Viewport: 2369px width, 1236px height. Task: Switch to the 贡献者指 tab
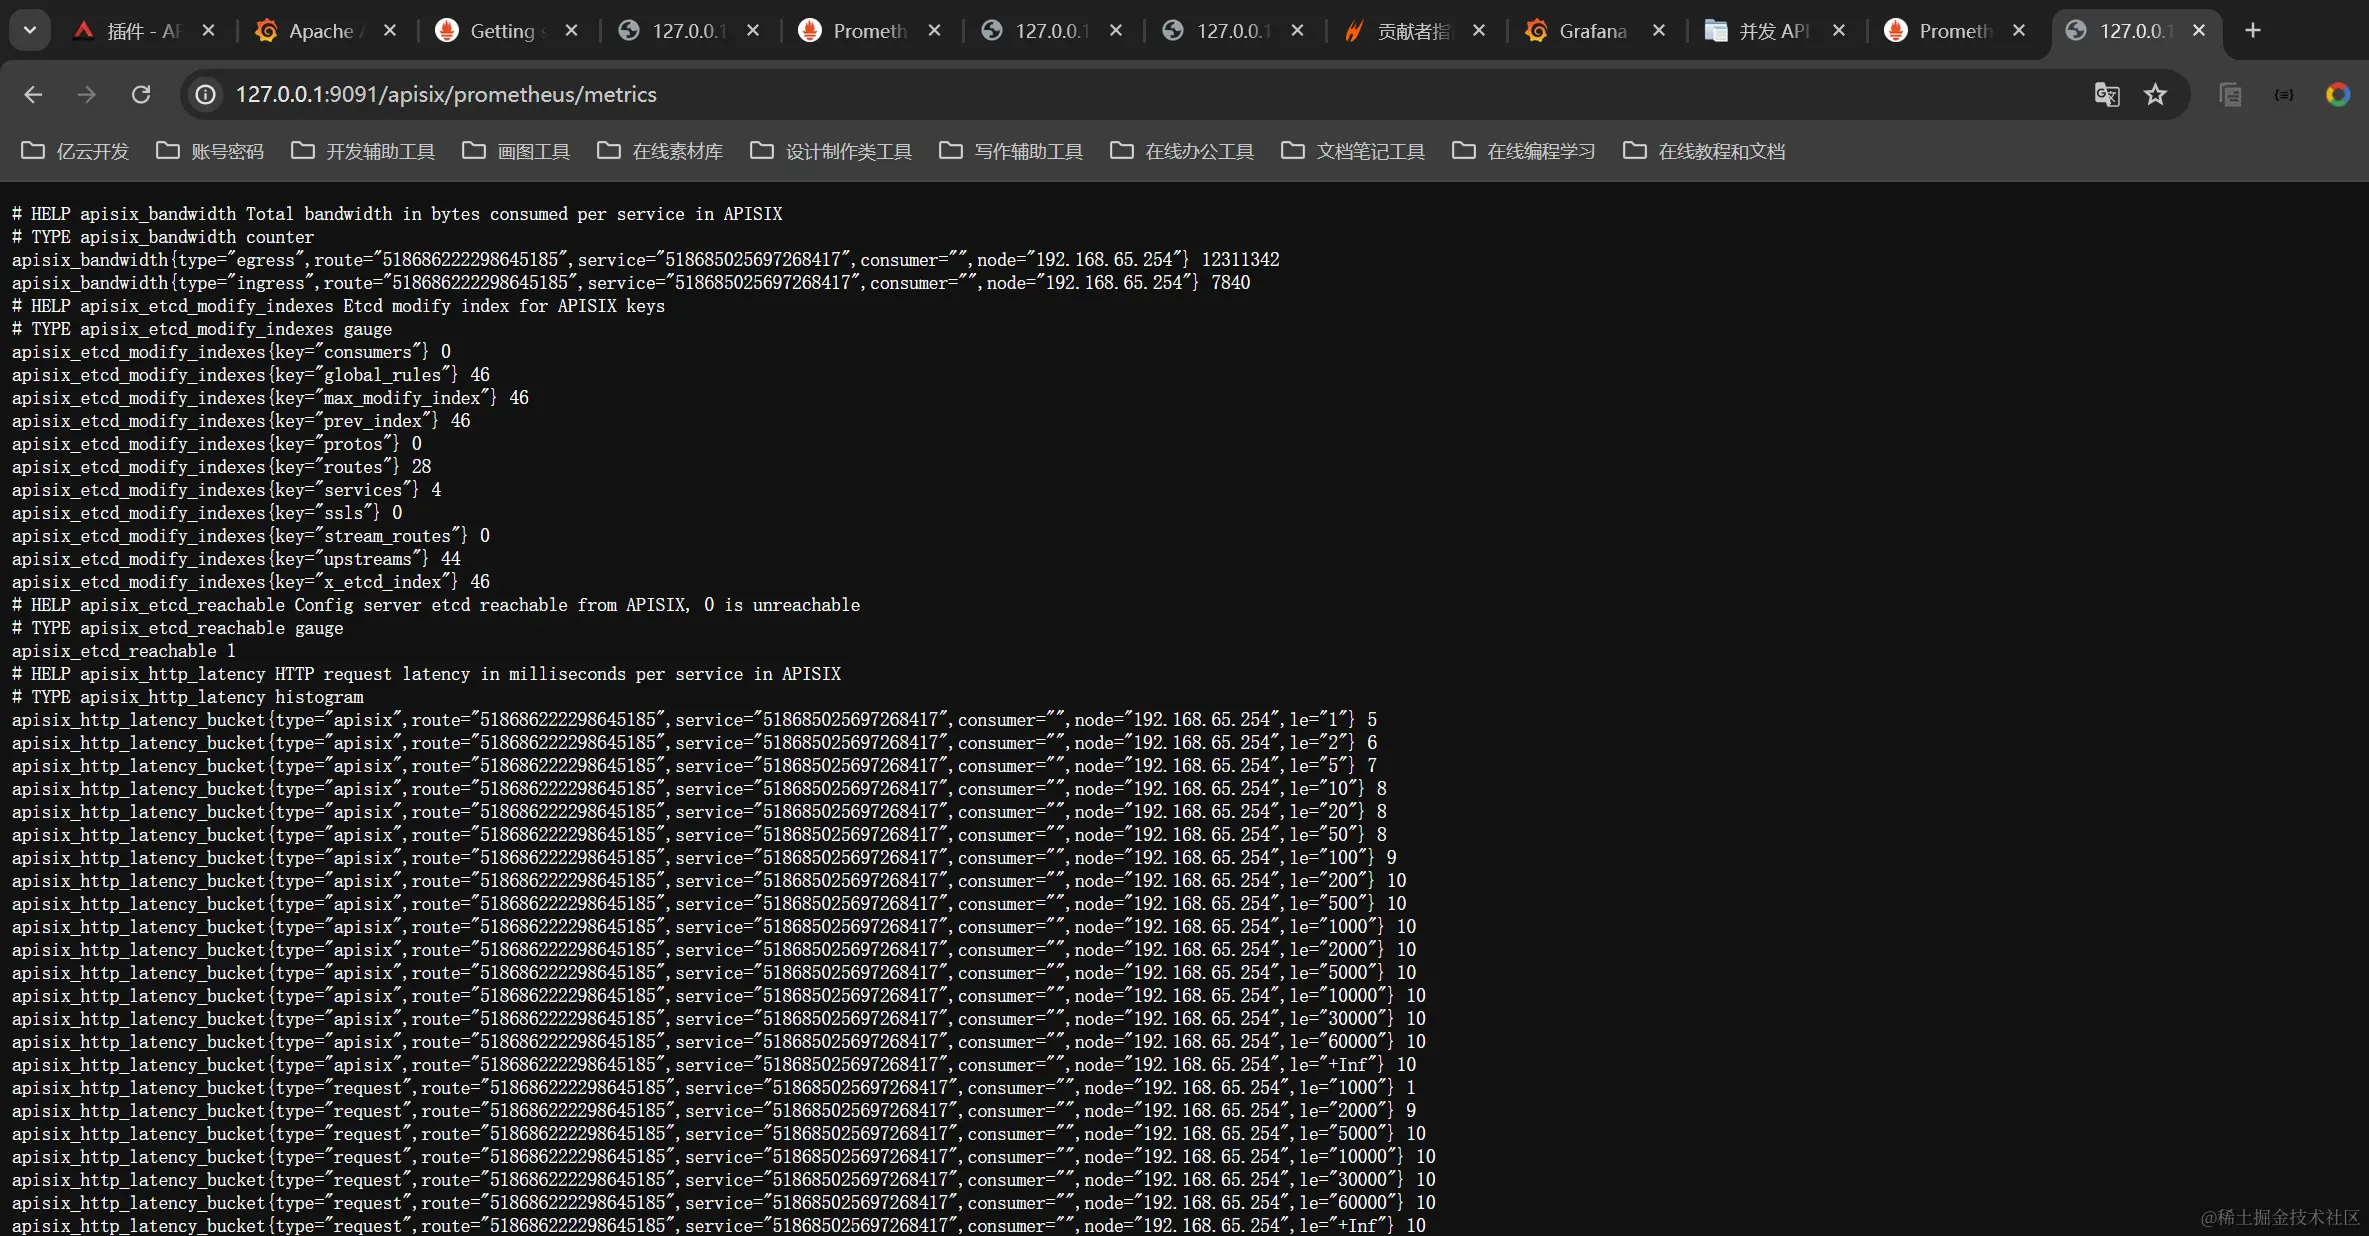tap(1410, 30)
